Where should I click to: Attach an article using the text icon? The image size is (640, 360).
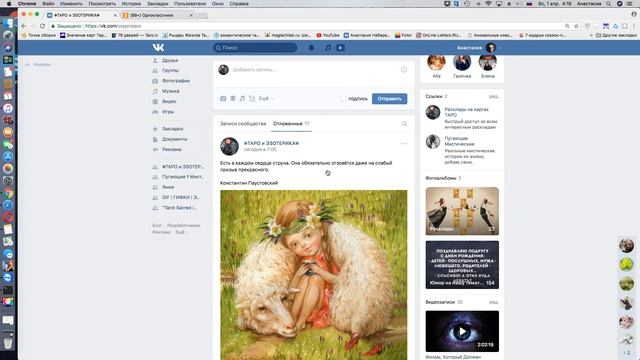pos(252,98)
